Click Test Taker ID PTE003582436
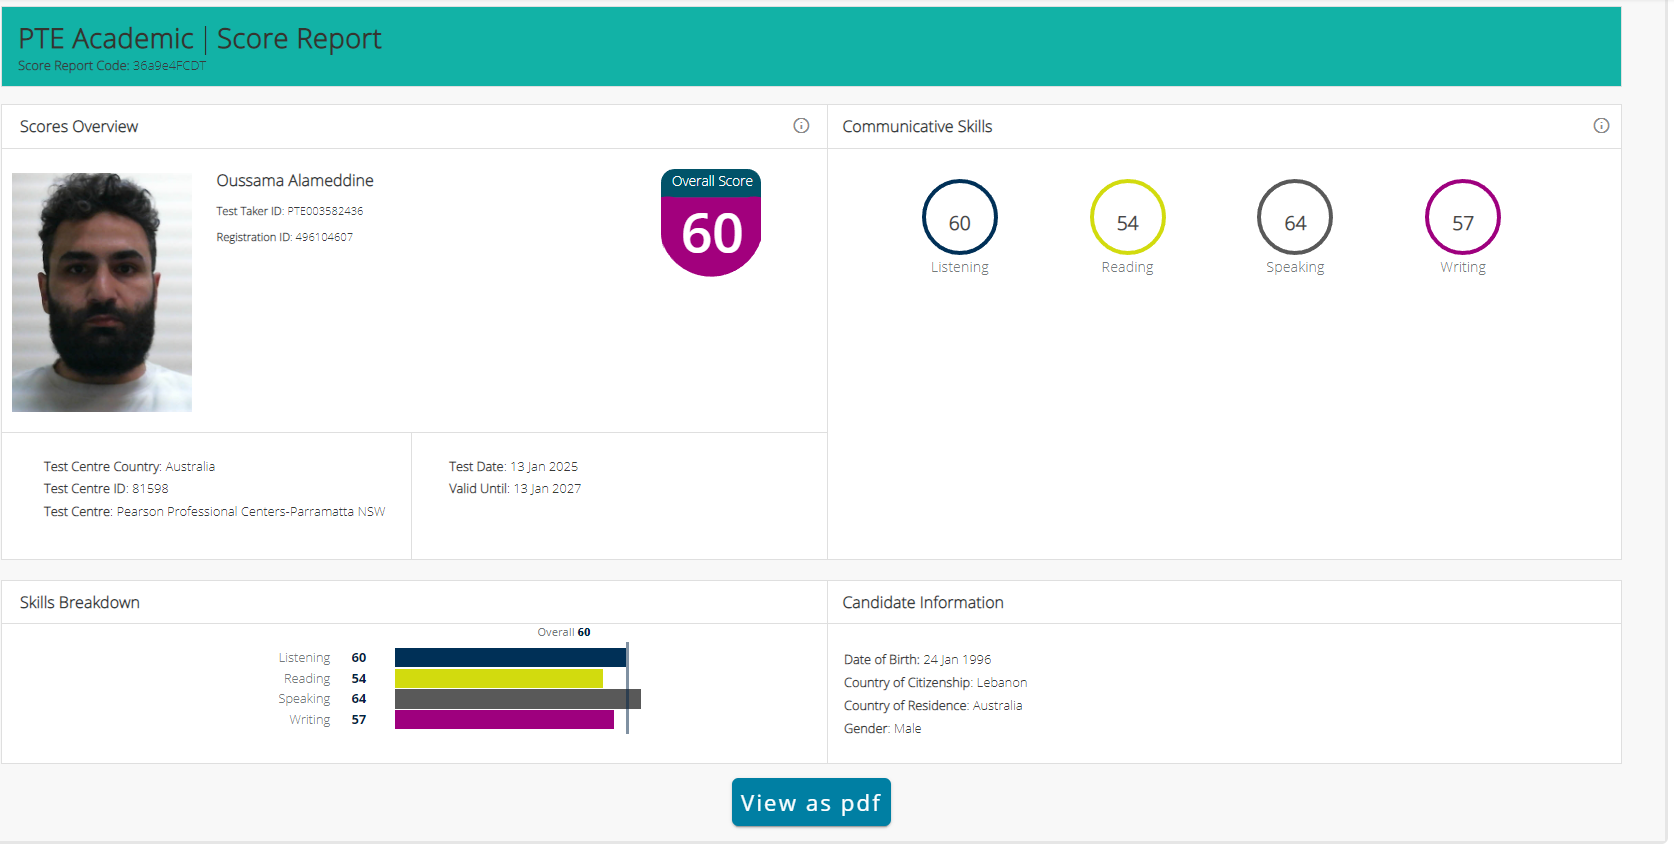Image resolution: width=1674 pixels, height=845 pixels. [290, 211]
